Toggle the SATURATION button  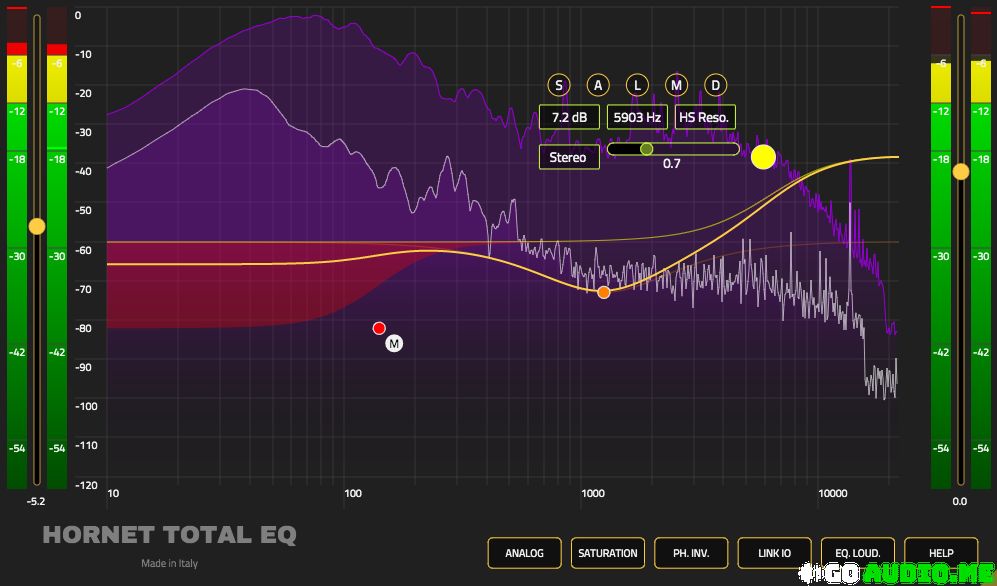pyautogui.click(x=608, y=553)
